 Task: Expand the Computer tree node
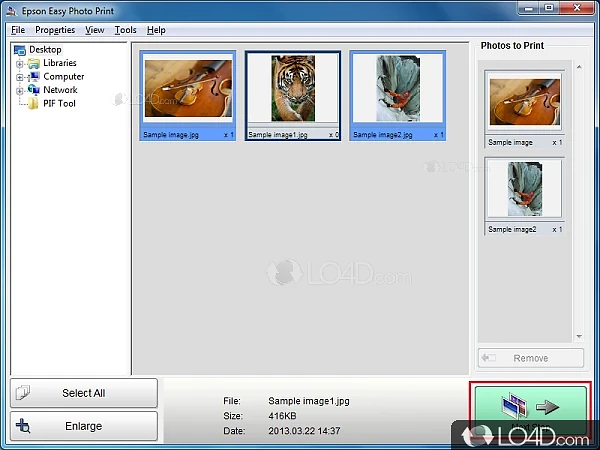click(20, 77)
